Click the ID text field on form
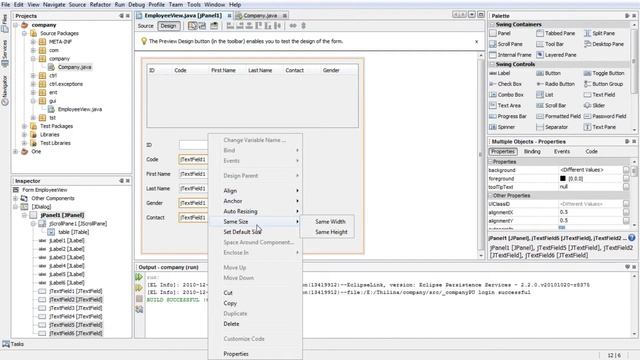Image resolution: width=640 pixels, height=360 pixels. coord(193,144)
